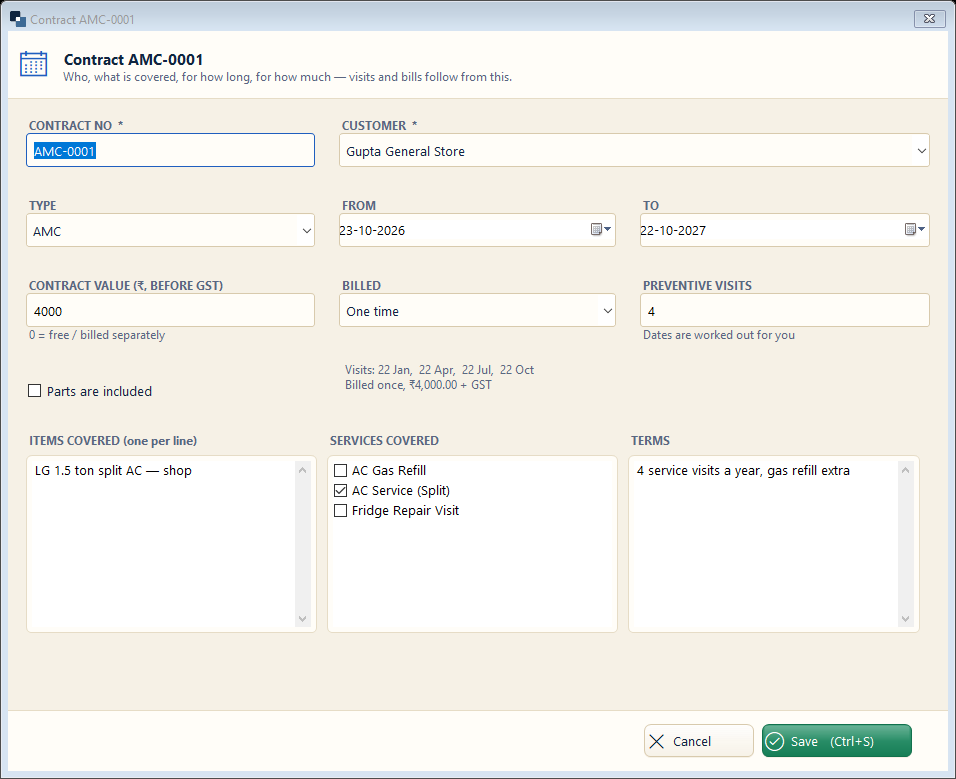Focus the Contract No input field
Image resolution: width=956 pixels, height=779 pixels.
[x=171, y=151]
